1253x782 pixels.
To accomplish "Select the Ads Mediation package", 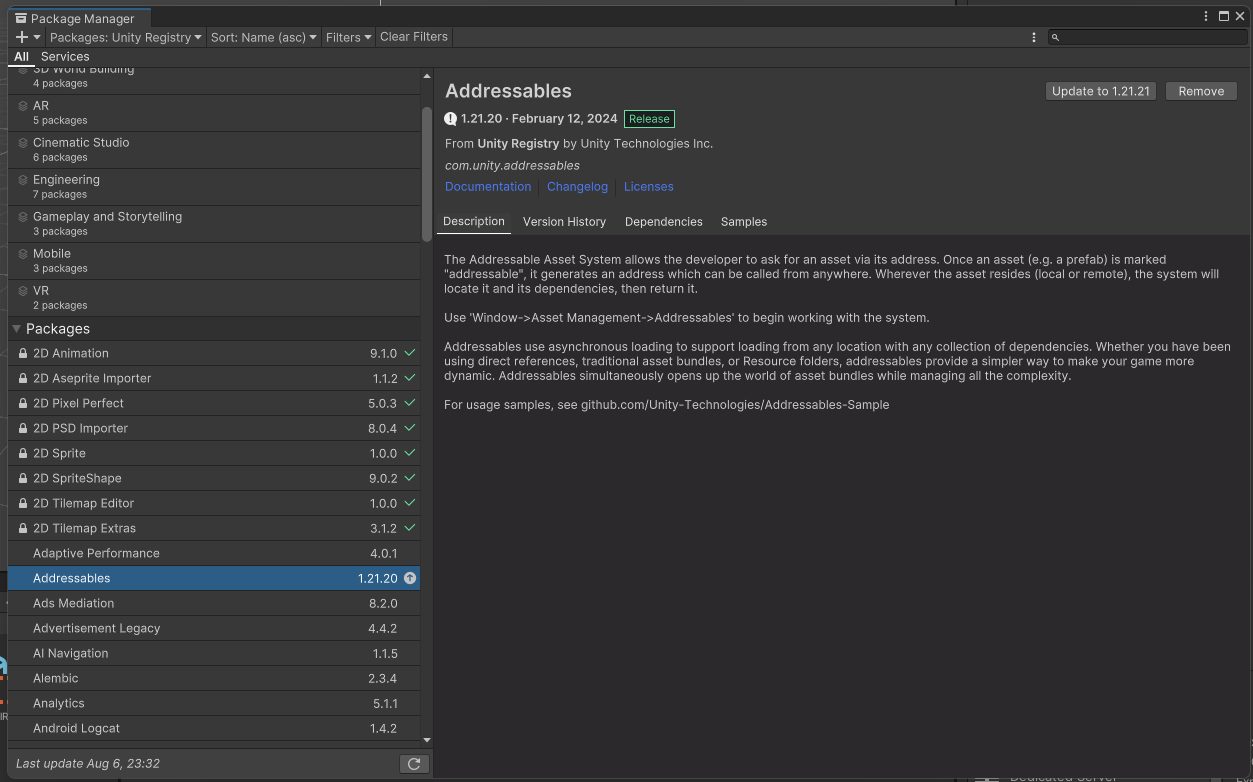I will [x=214, y=603].
